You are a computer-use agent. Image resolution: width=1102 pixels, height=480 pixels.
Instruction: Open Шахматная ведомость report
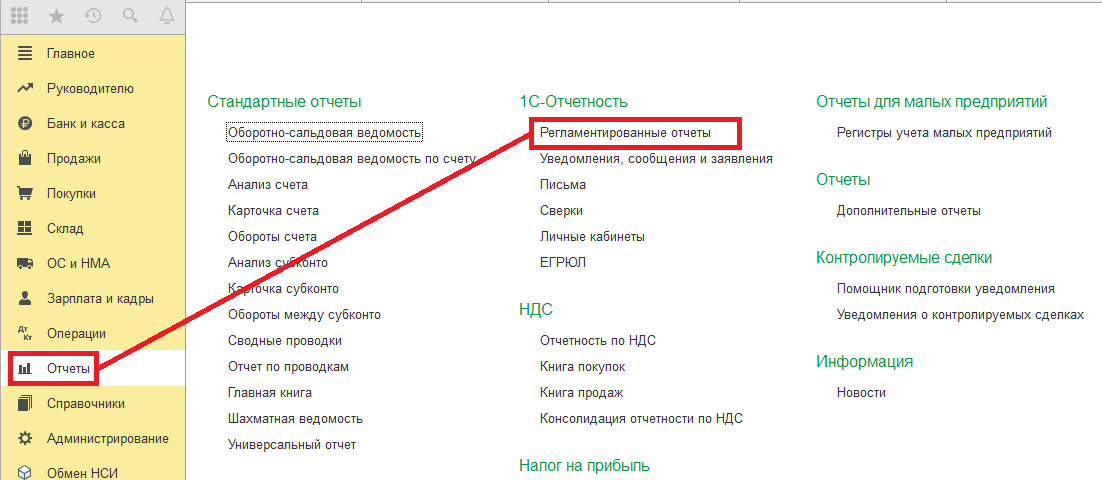coord(295,419)
